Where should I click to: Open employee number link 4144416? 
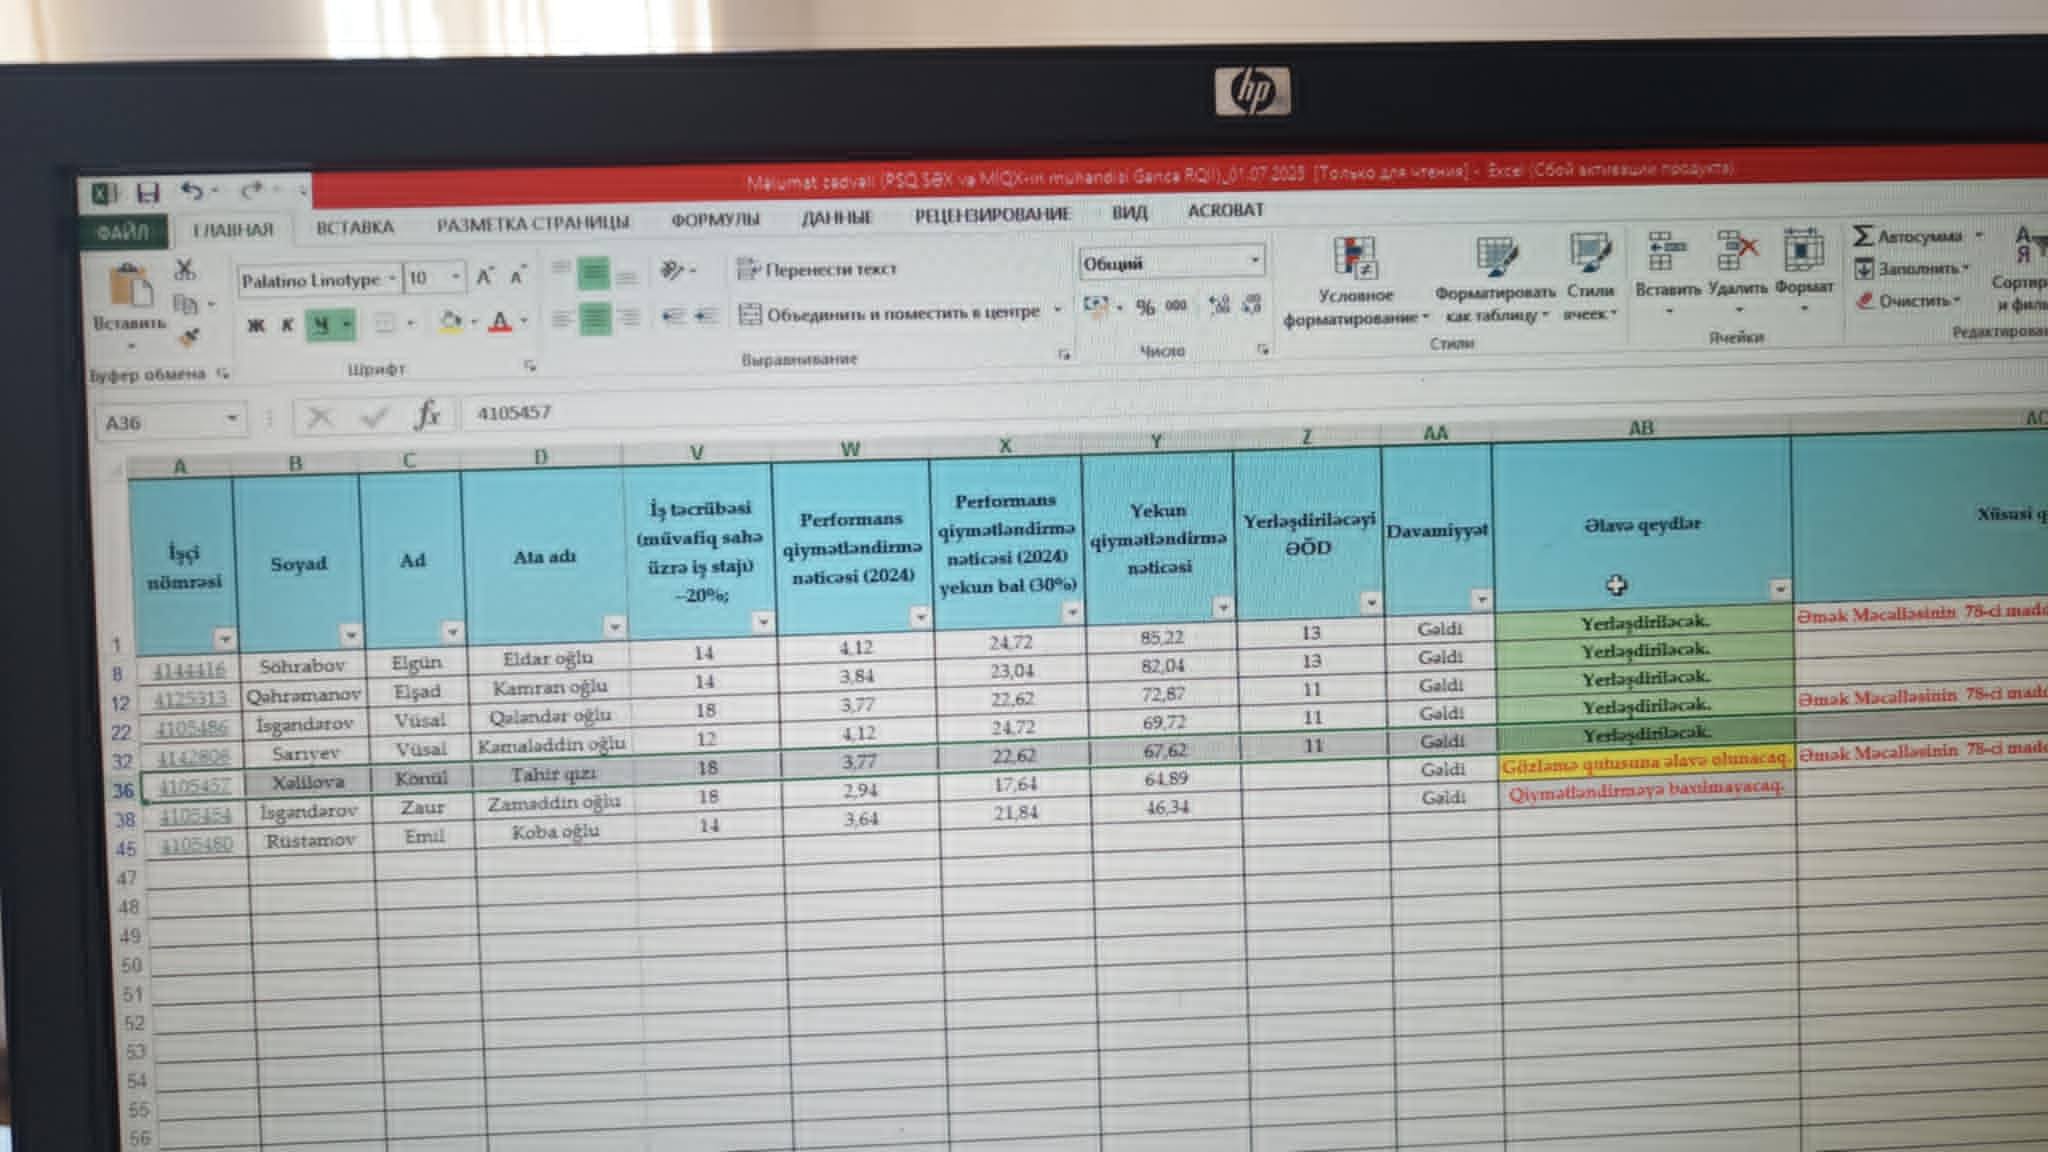point(189,669)
